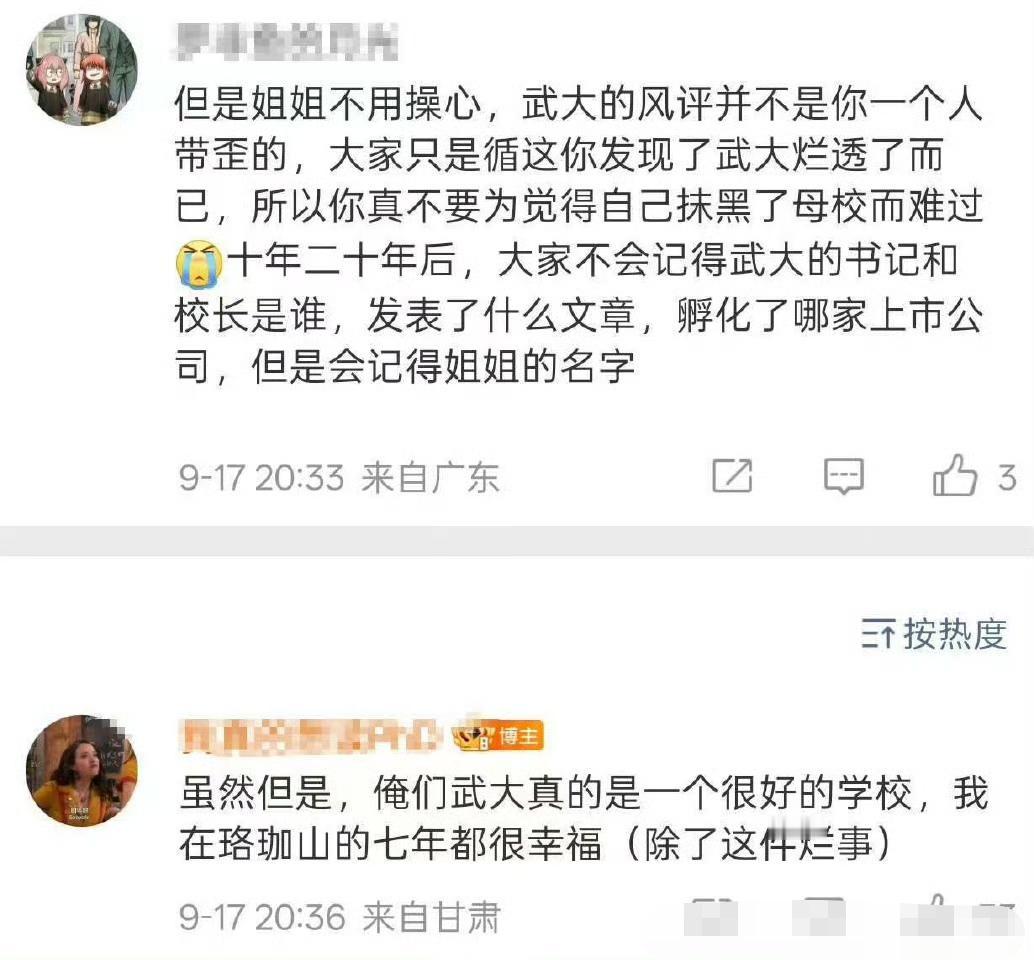The height and width of the screenshot is (960, 1034).
Task: Tap the comment icon on the 甘肃 reply
Action: (821, 916)
